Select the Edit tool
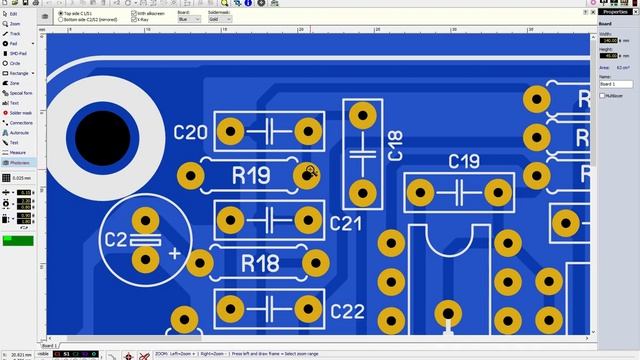640x360 pixels. (10, 14)
